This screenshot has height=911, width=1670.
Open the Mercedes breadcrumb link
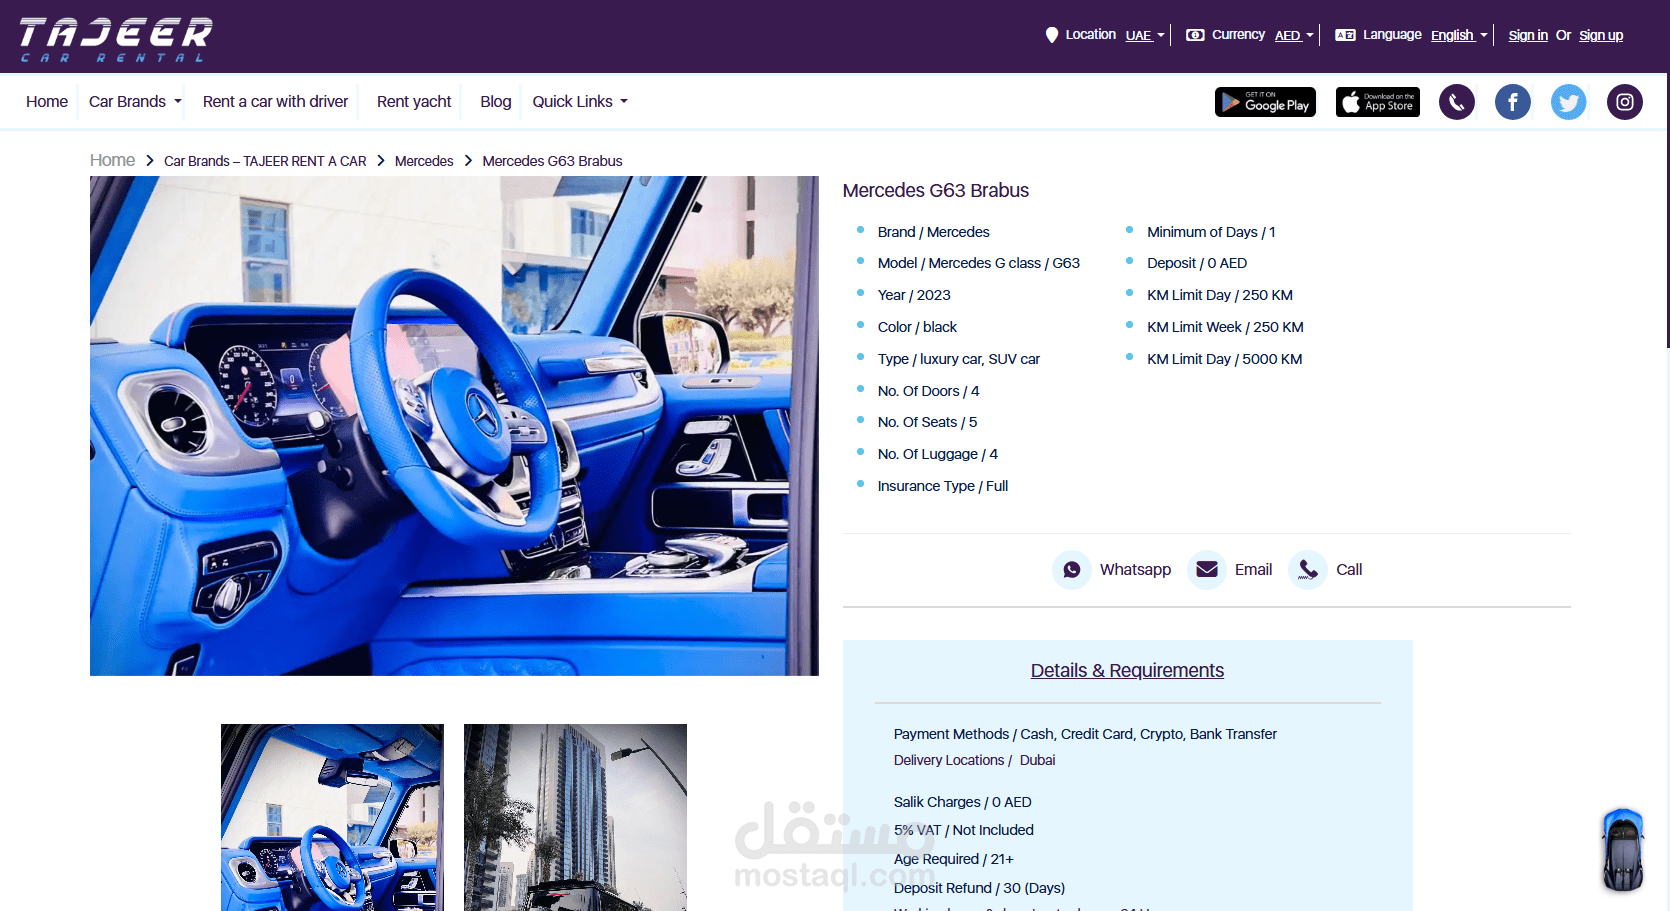pos(424,161)
